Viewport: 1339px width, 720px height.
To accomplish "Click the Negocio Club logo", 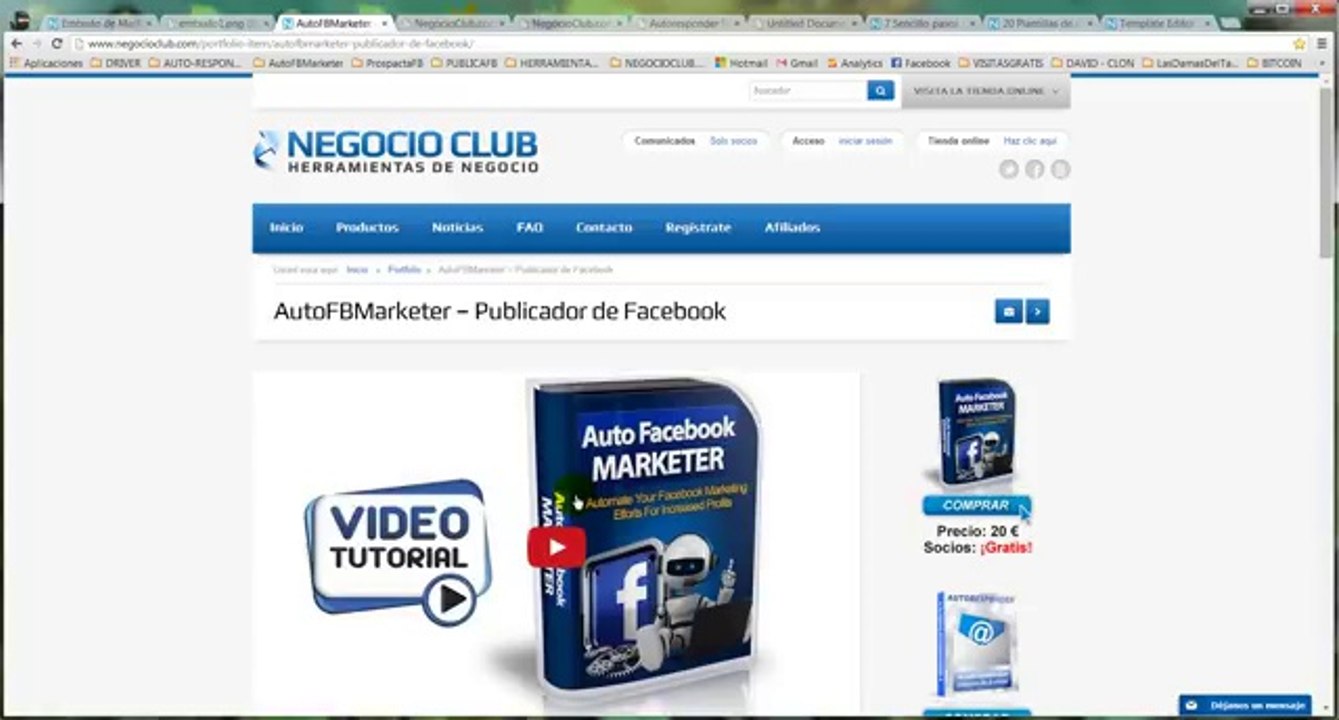I will [x=396, y=151].
